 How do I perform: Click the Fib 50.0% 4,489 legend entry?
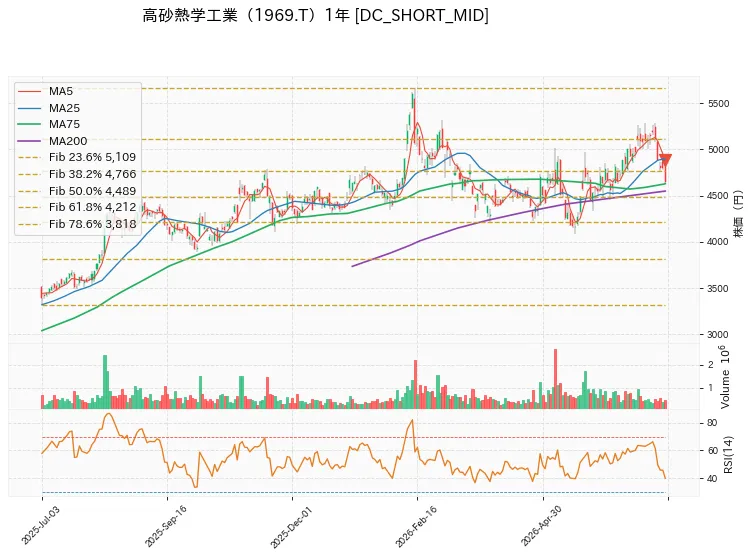coord(77,191)
